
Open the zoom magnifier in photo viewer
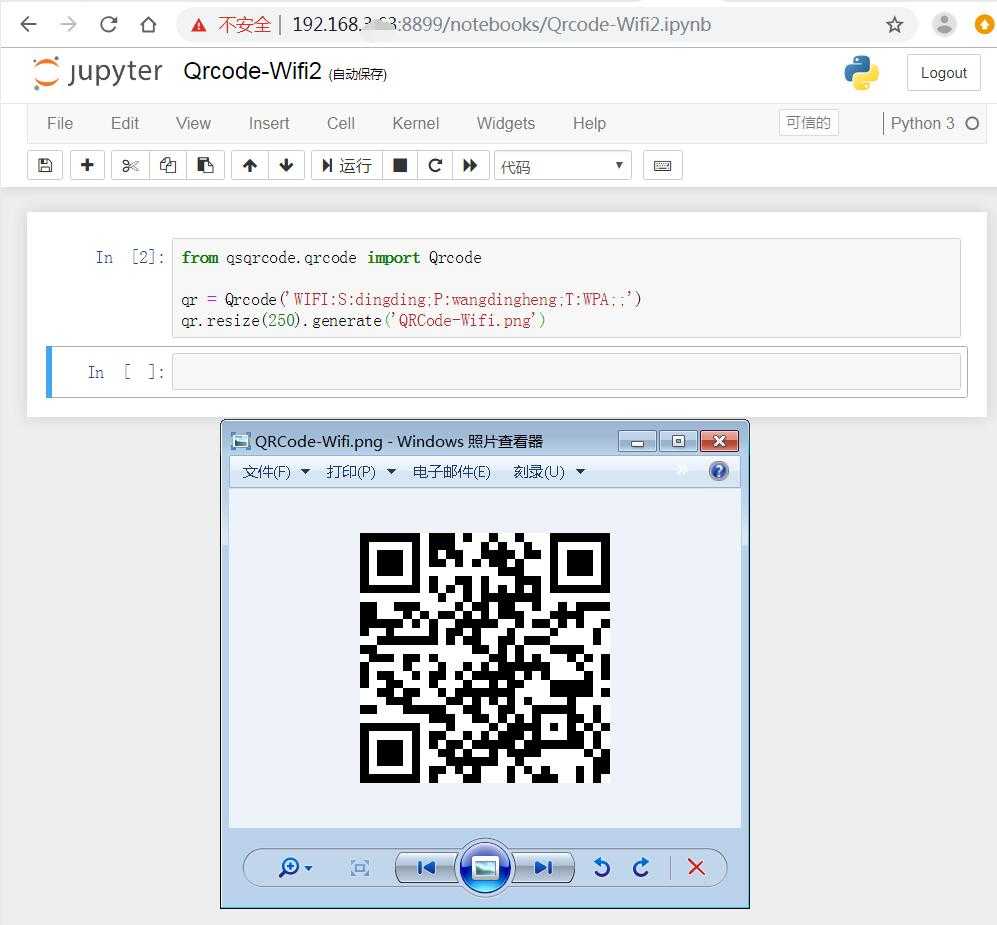pyautogui.click(x=295, y=867)
